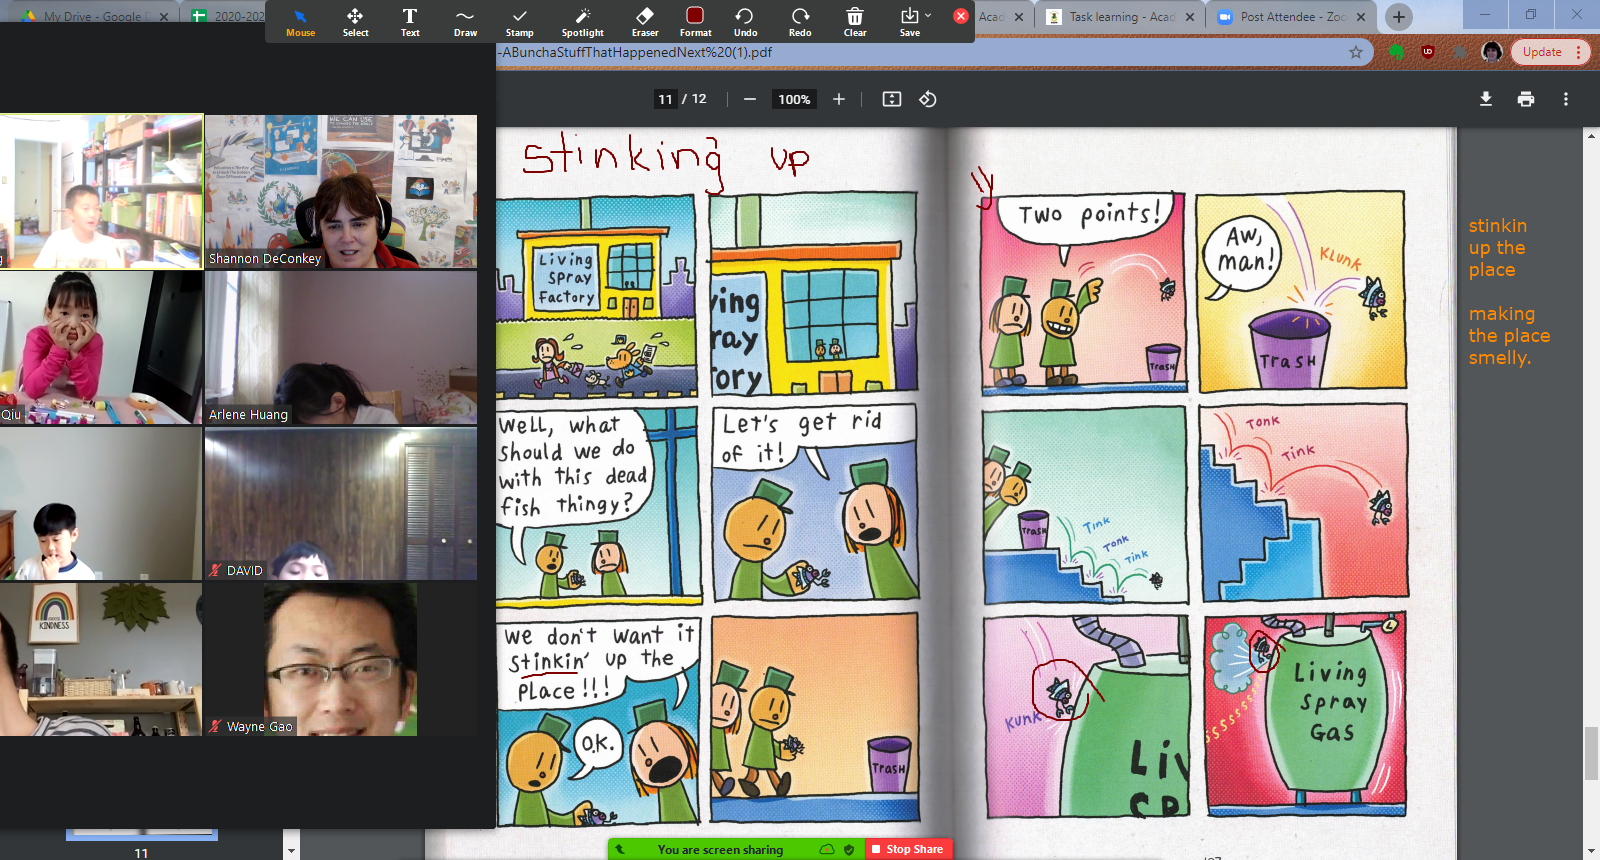
Task: Click the security shield icon in sharing bar
Action: 849,850
